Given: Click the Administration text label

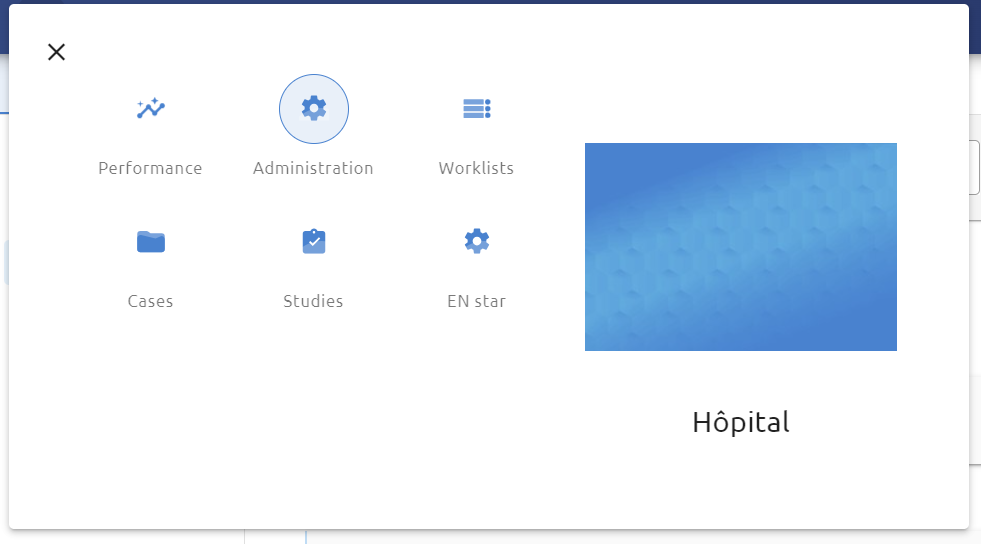Looking at the screenshot, I should [x=313, y=168].
